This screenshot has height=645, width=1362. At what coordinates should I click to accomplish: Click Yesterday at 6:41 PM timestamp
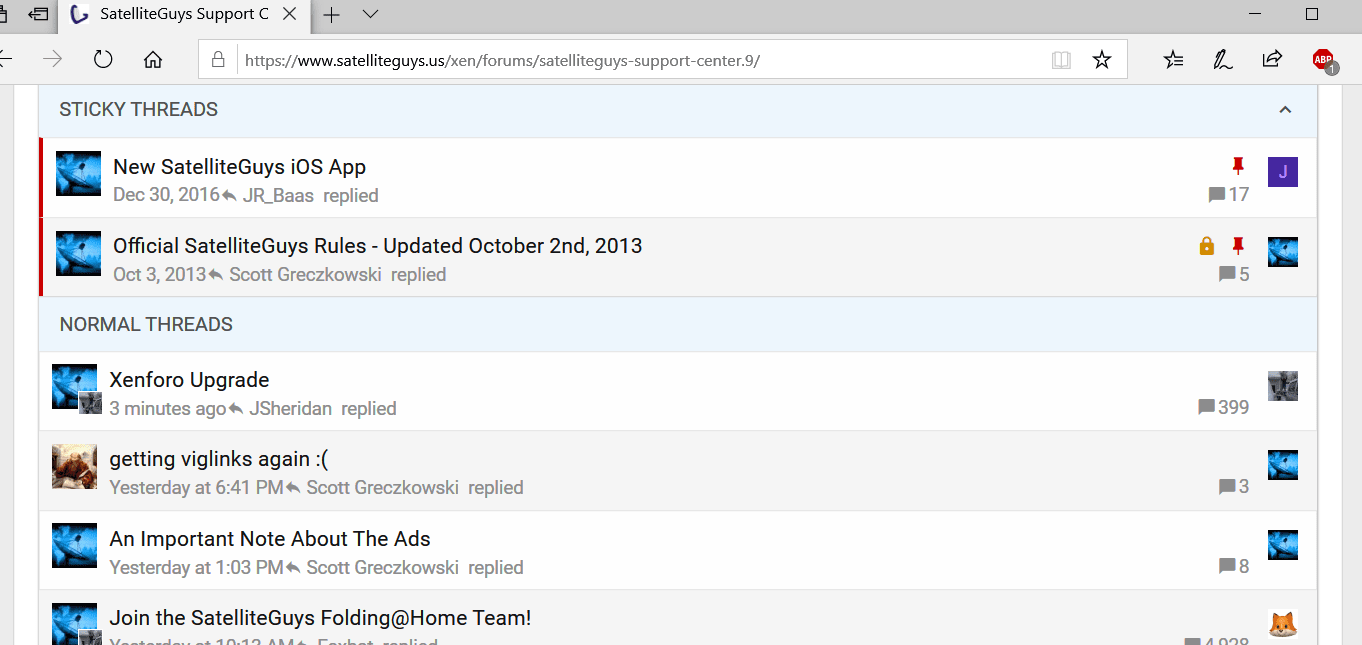(x=196, y=487)
